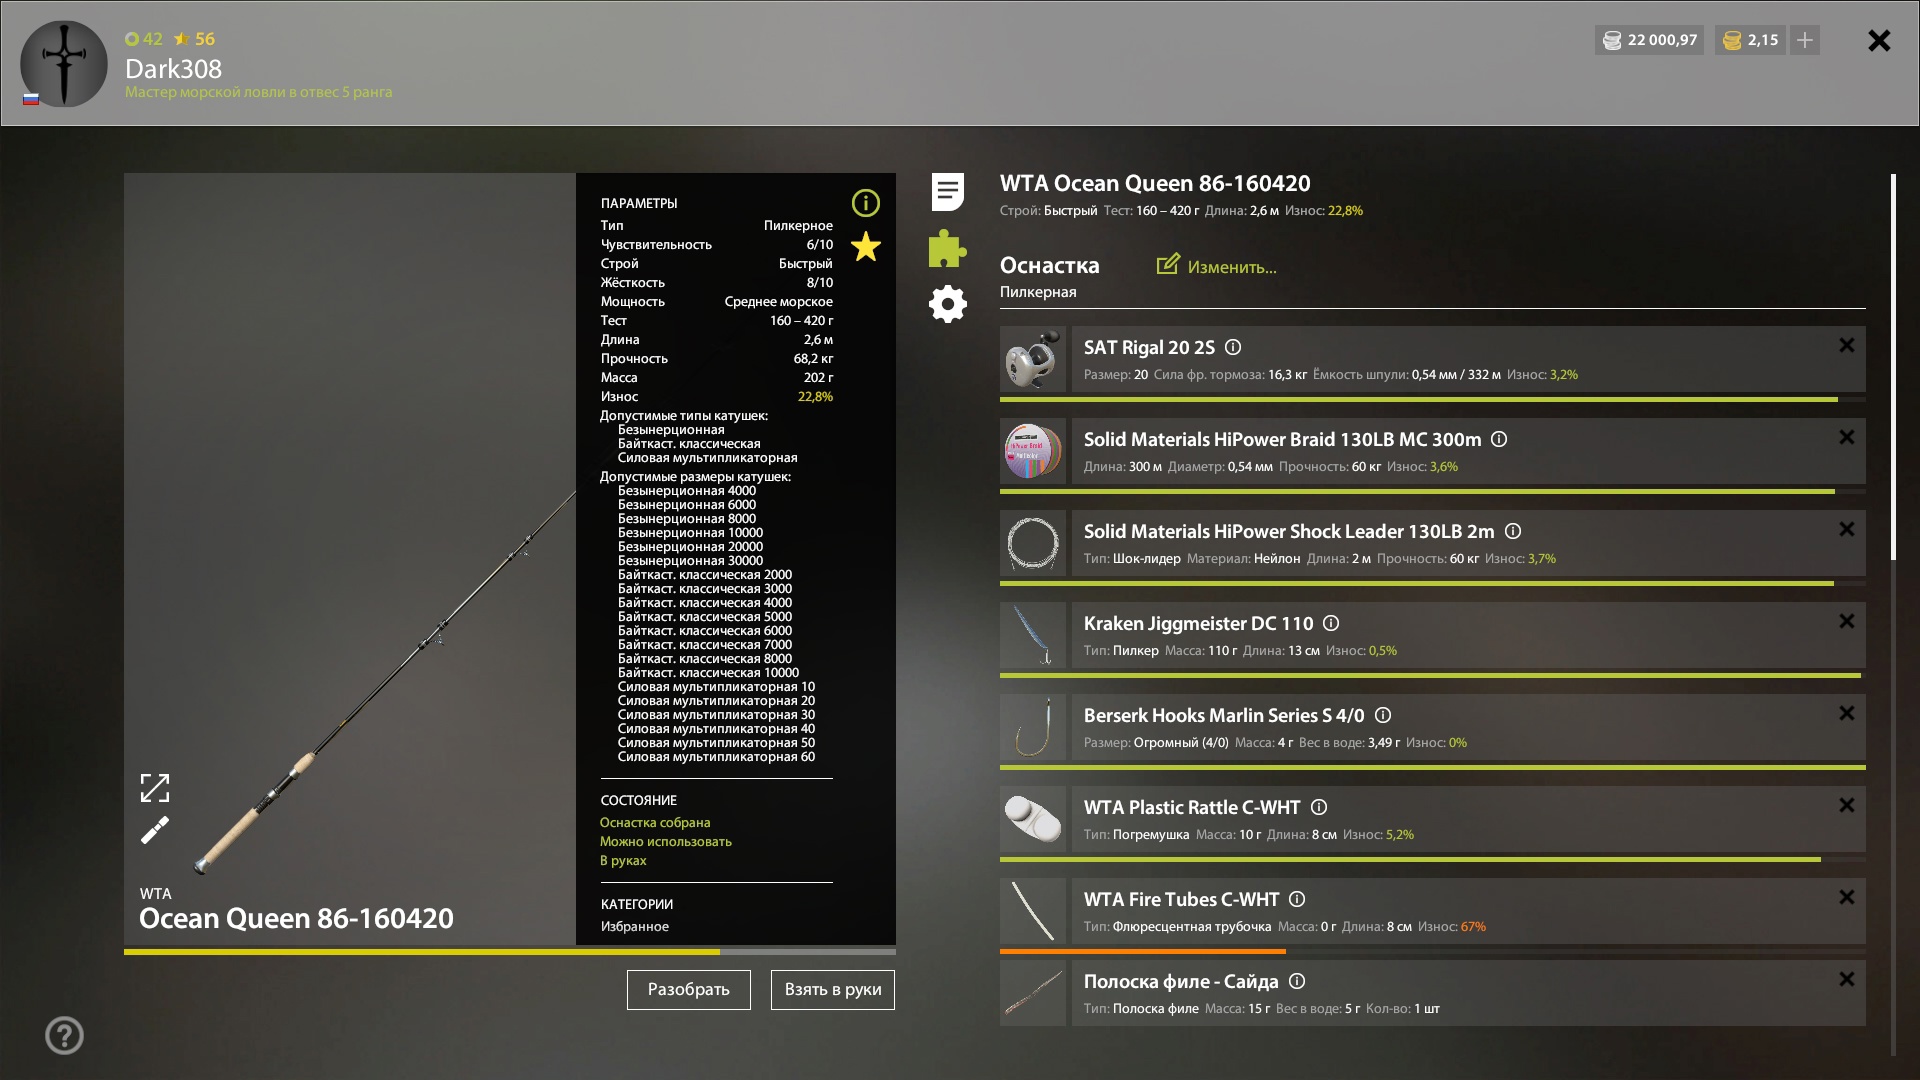Open the help question mark icon
Screen dimensions: 1920x1080
[64, 1035]
